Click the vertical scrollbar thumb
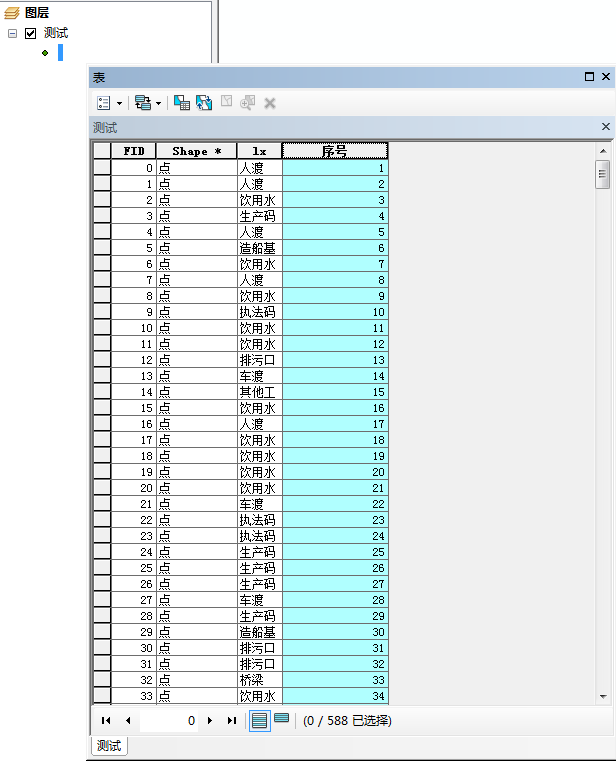Image resolution: width=616 pixels, height=761 pixels. tap(602, 174)
